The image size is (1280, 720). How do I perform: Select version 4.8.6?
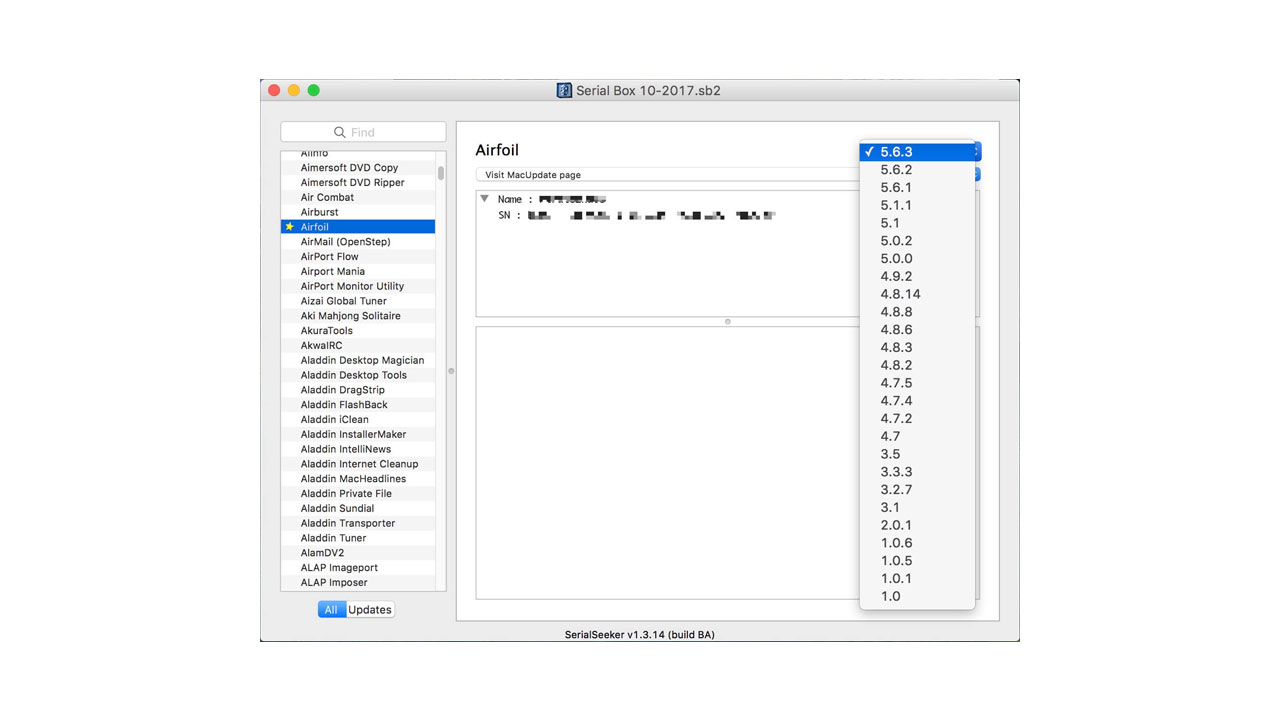tap(917, 330)
